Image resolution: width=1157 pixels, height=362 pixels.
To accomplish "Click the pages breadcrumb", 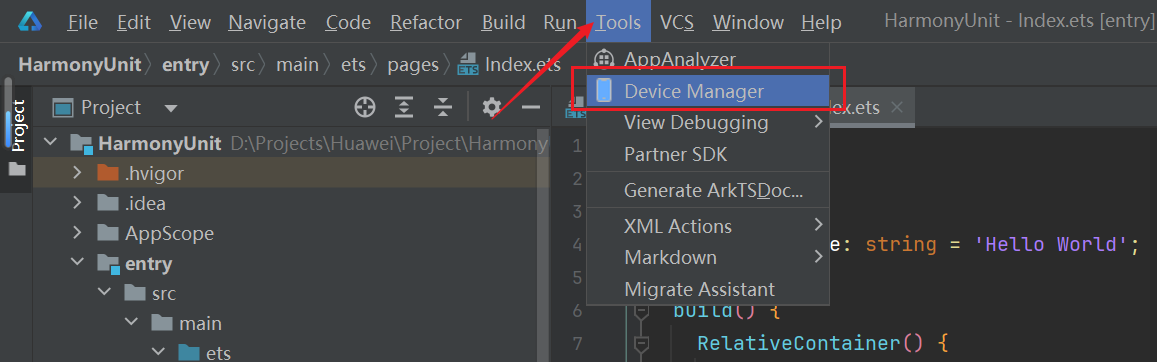I will click(413, 65).
